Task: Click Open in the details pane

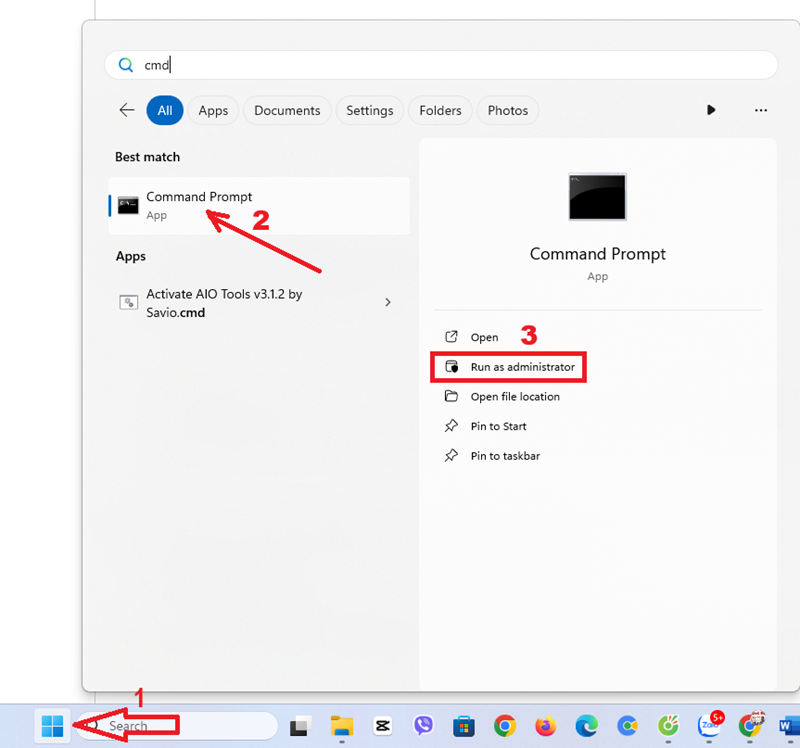Action: [484, 337]
